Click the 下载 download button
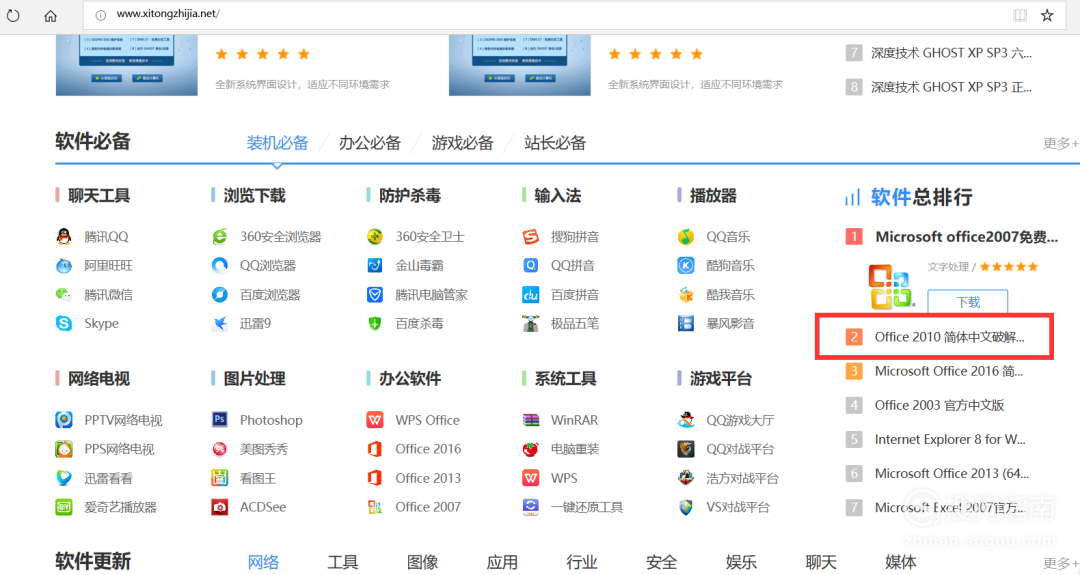This screenshot has width=1080, height=575. click(x=968, y=302)
